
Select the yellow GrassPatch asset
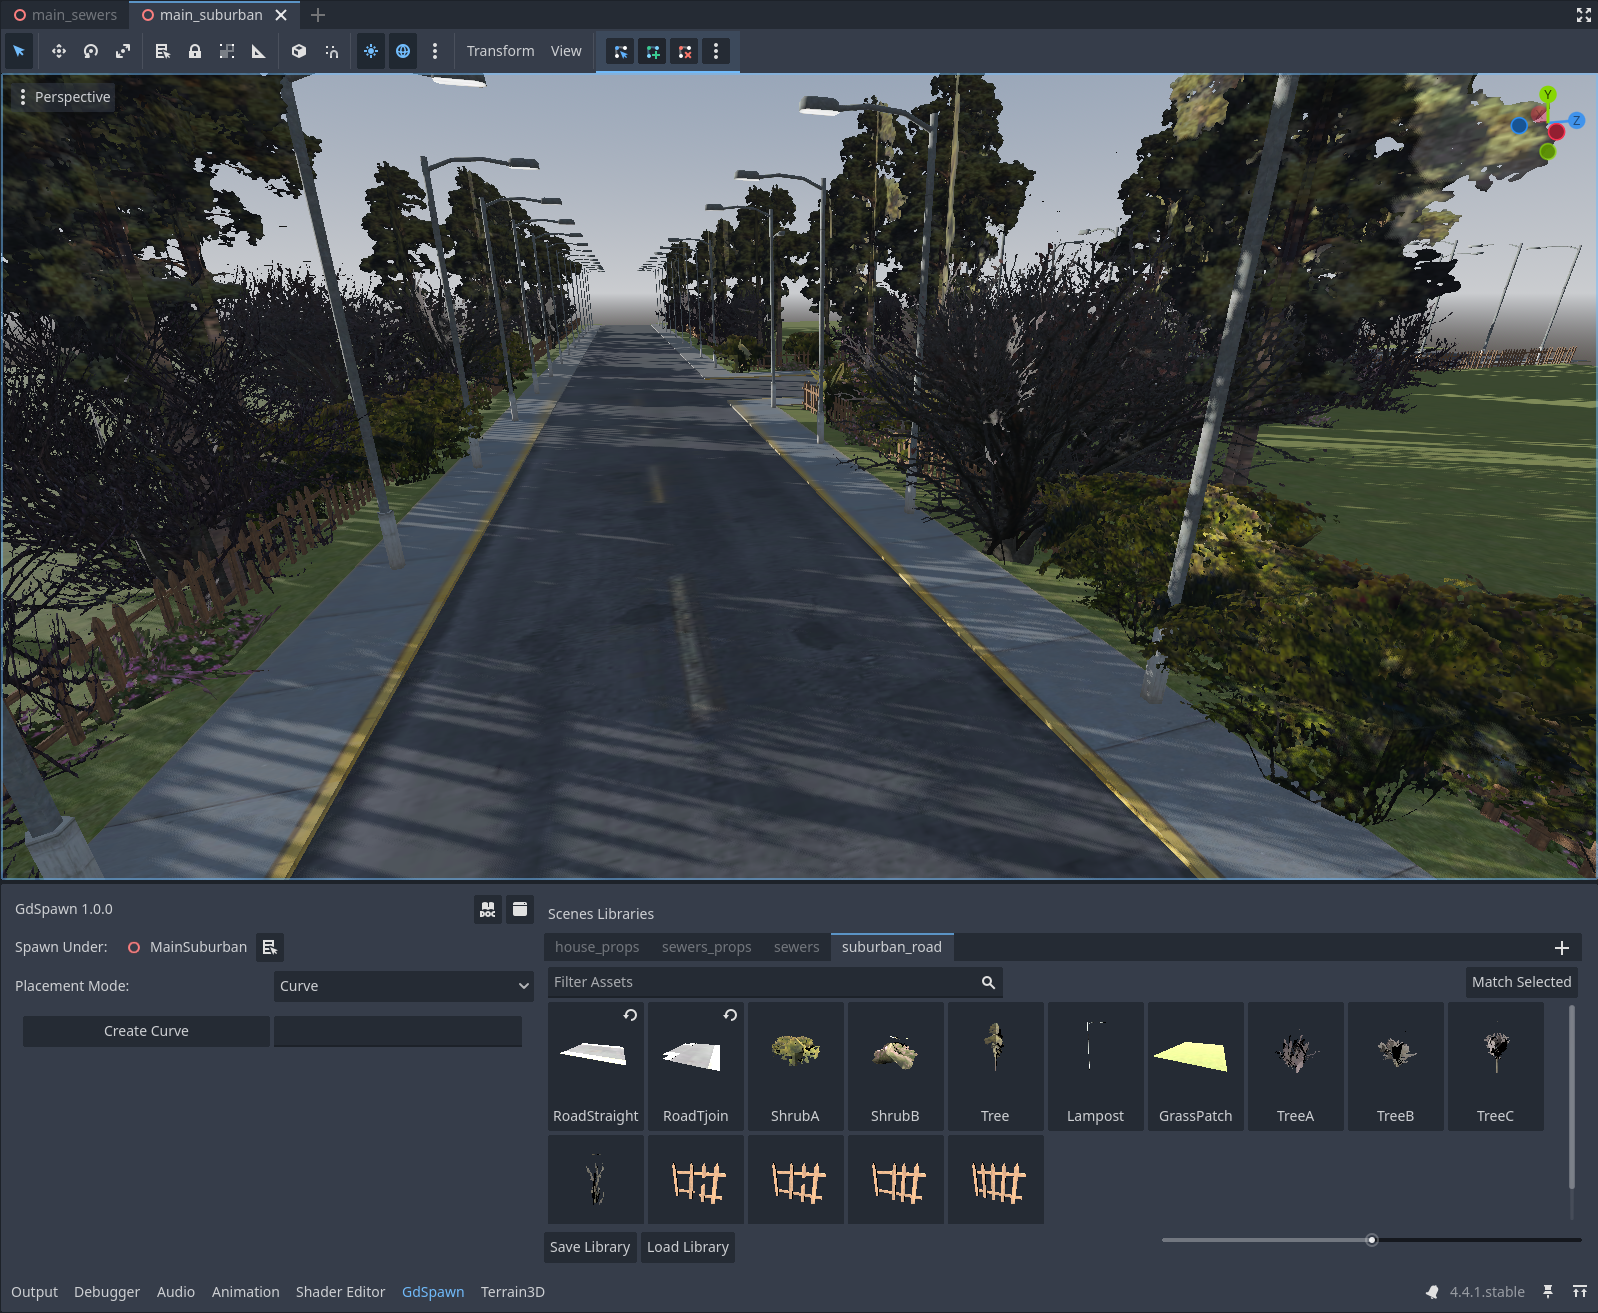click(1196, 1067)
